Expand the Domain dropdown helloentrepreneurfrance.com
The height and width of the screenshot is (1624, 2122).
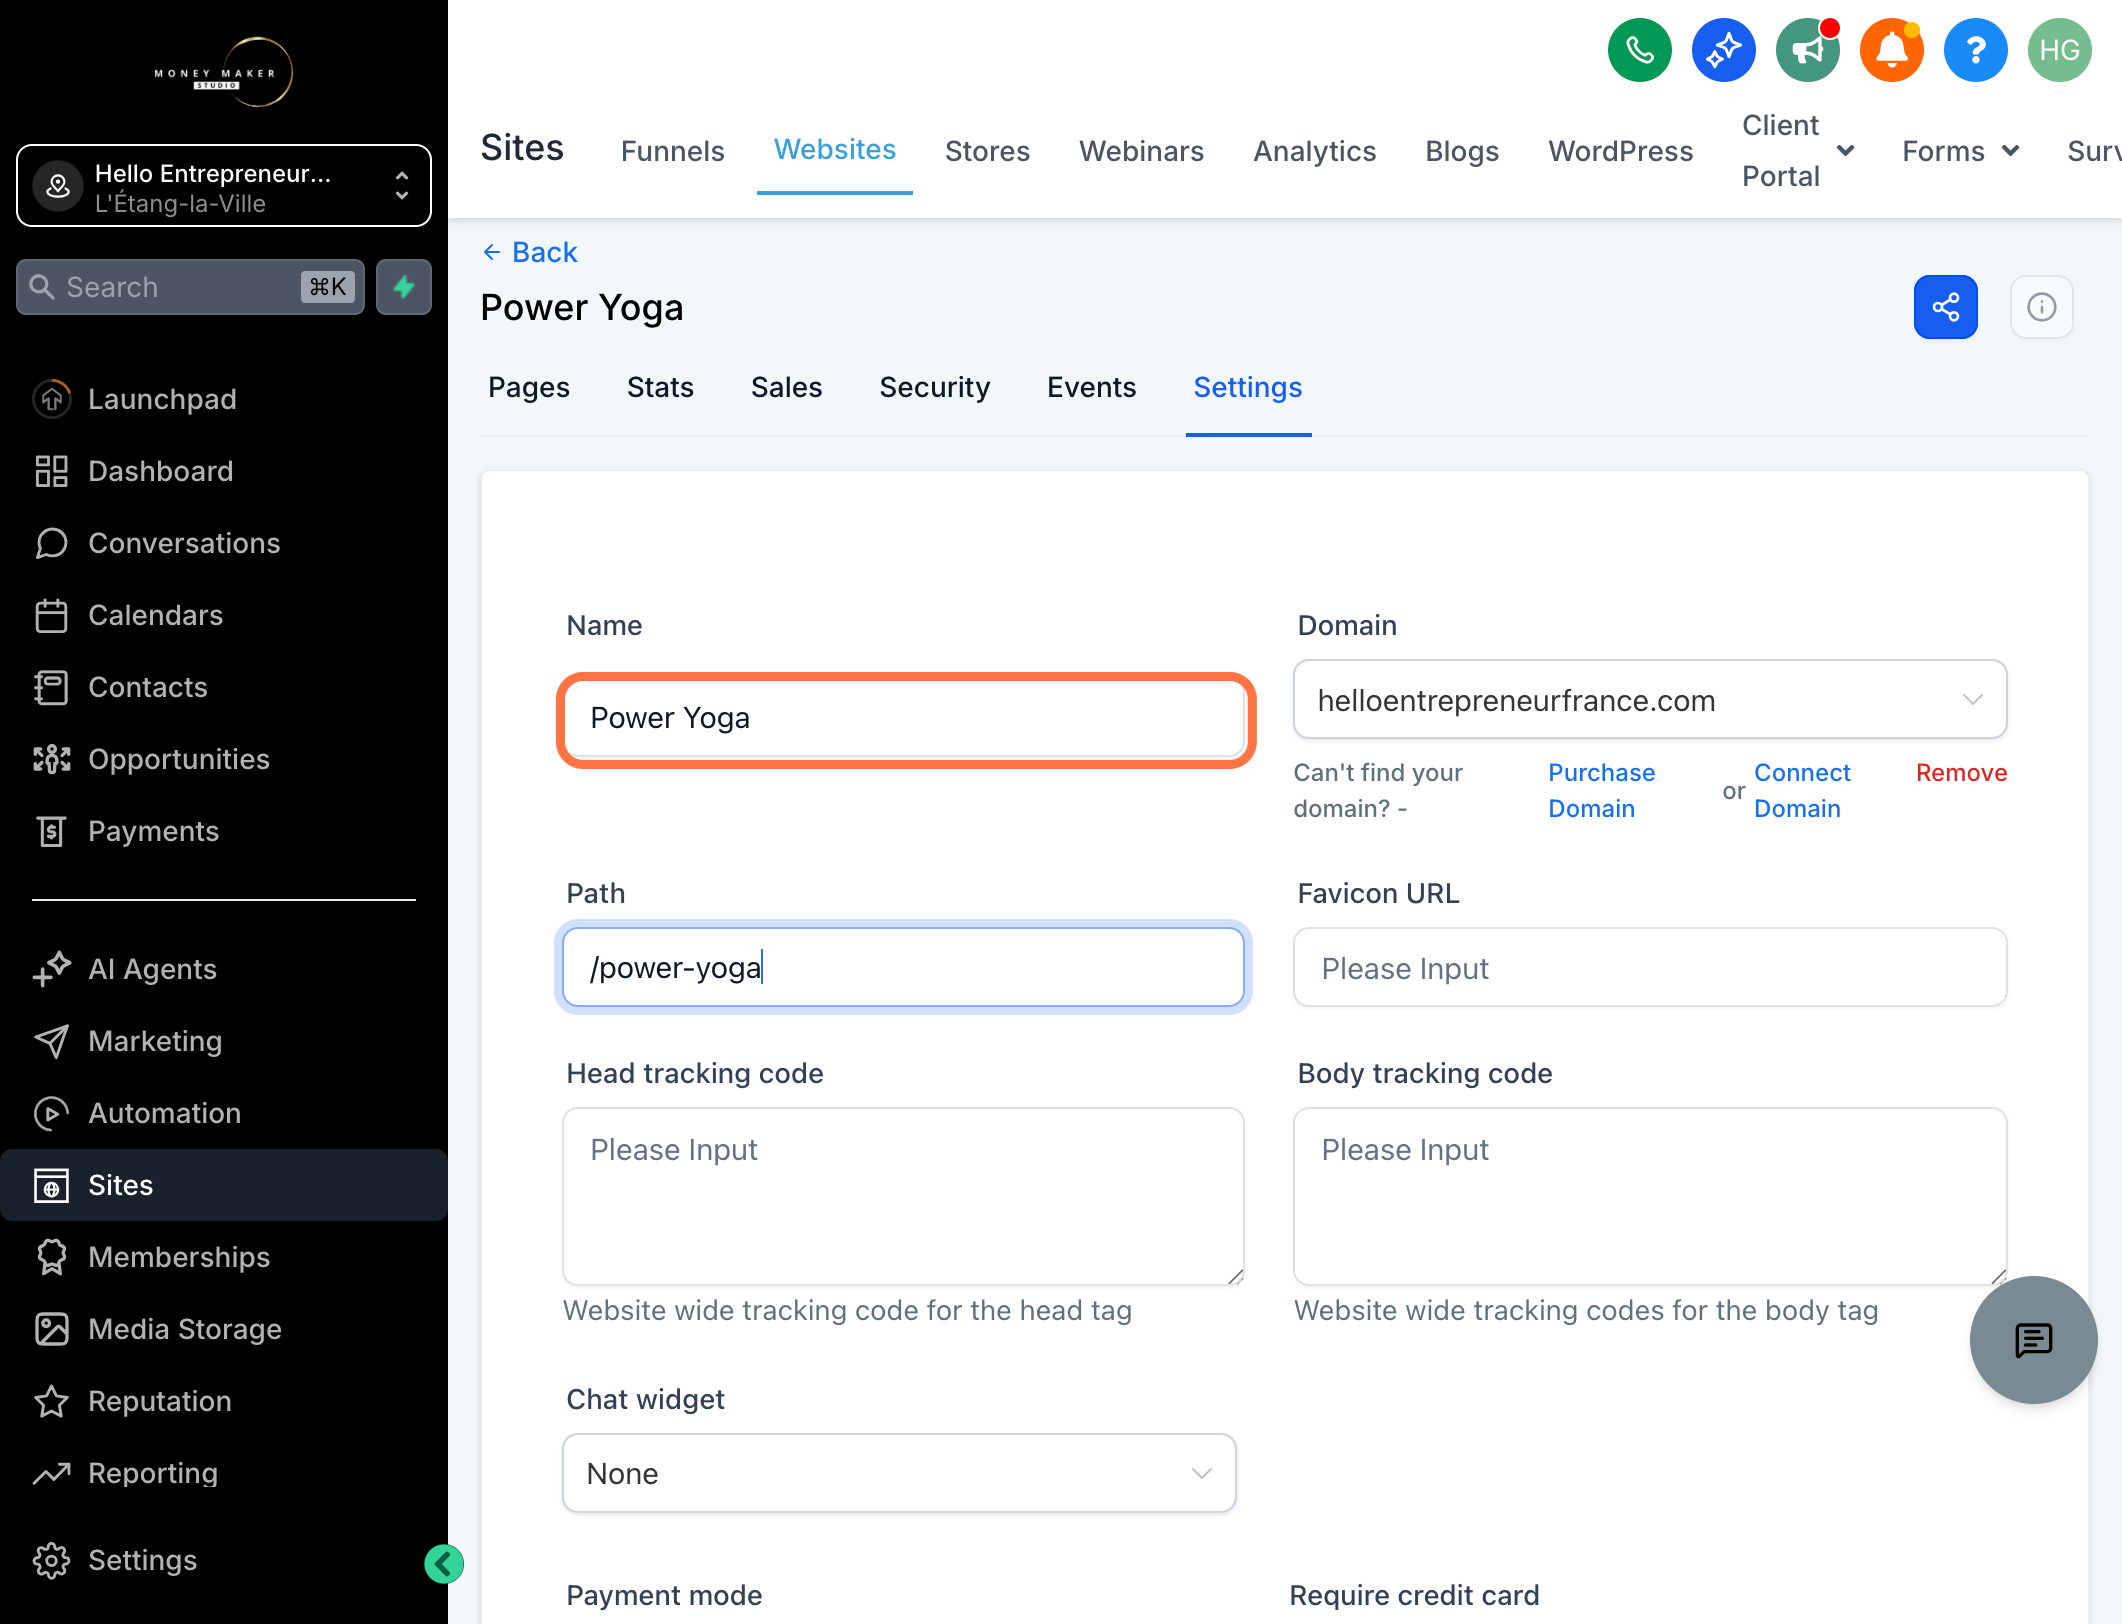[x=1649, y=700]
